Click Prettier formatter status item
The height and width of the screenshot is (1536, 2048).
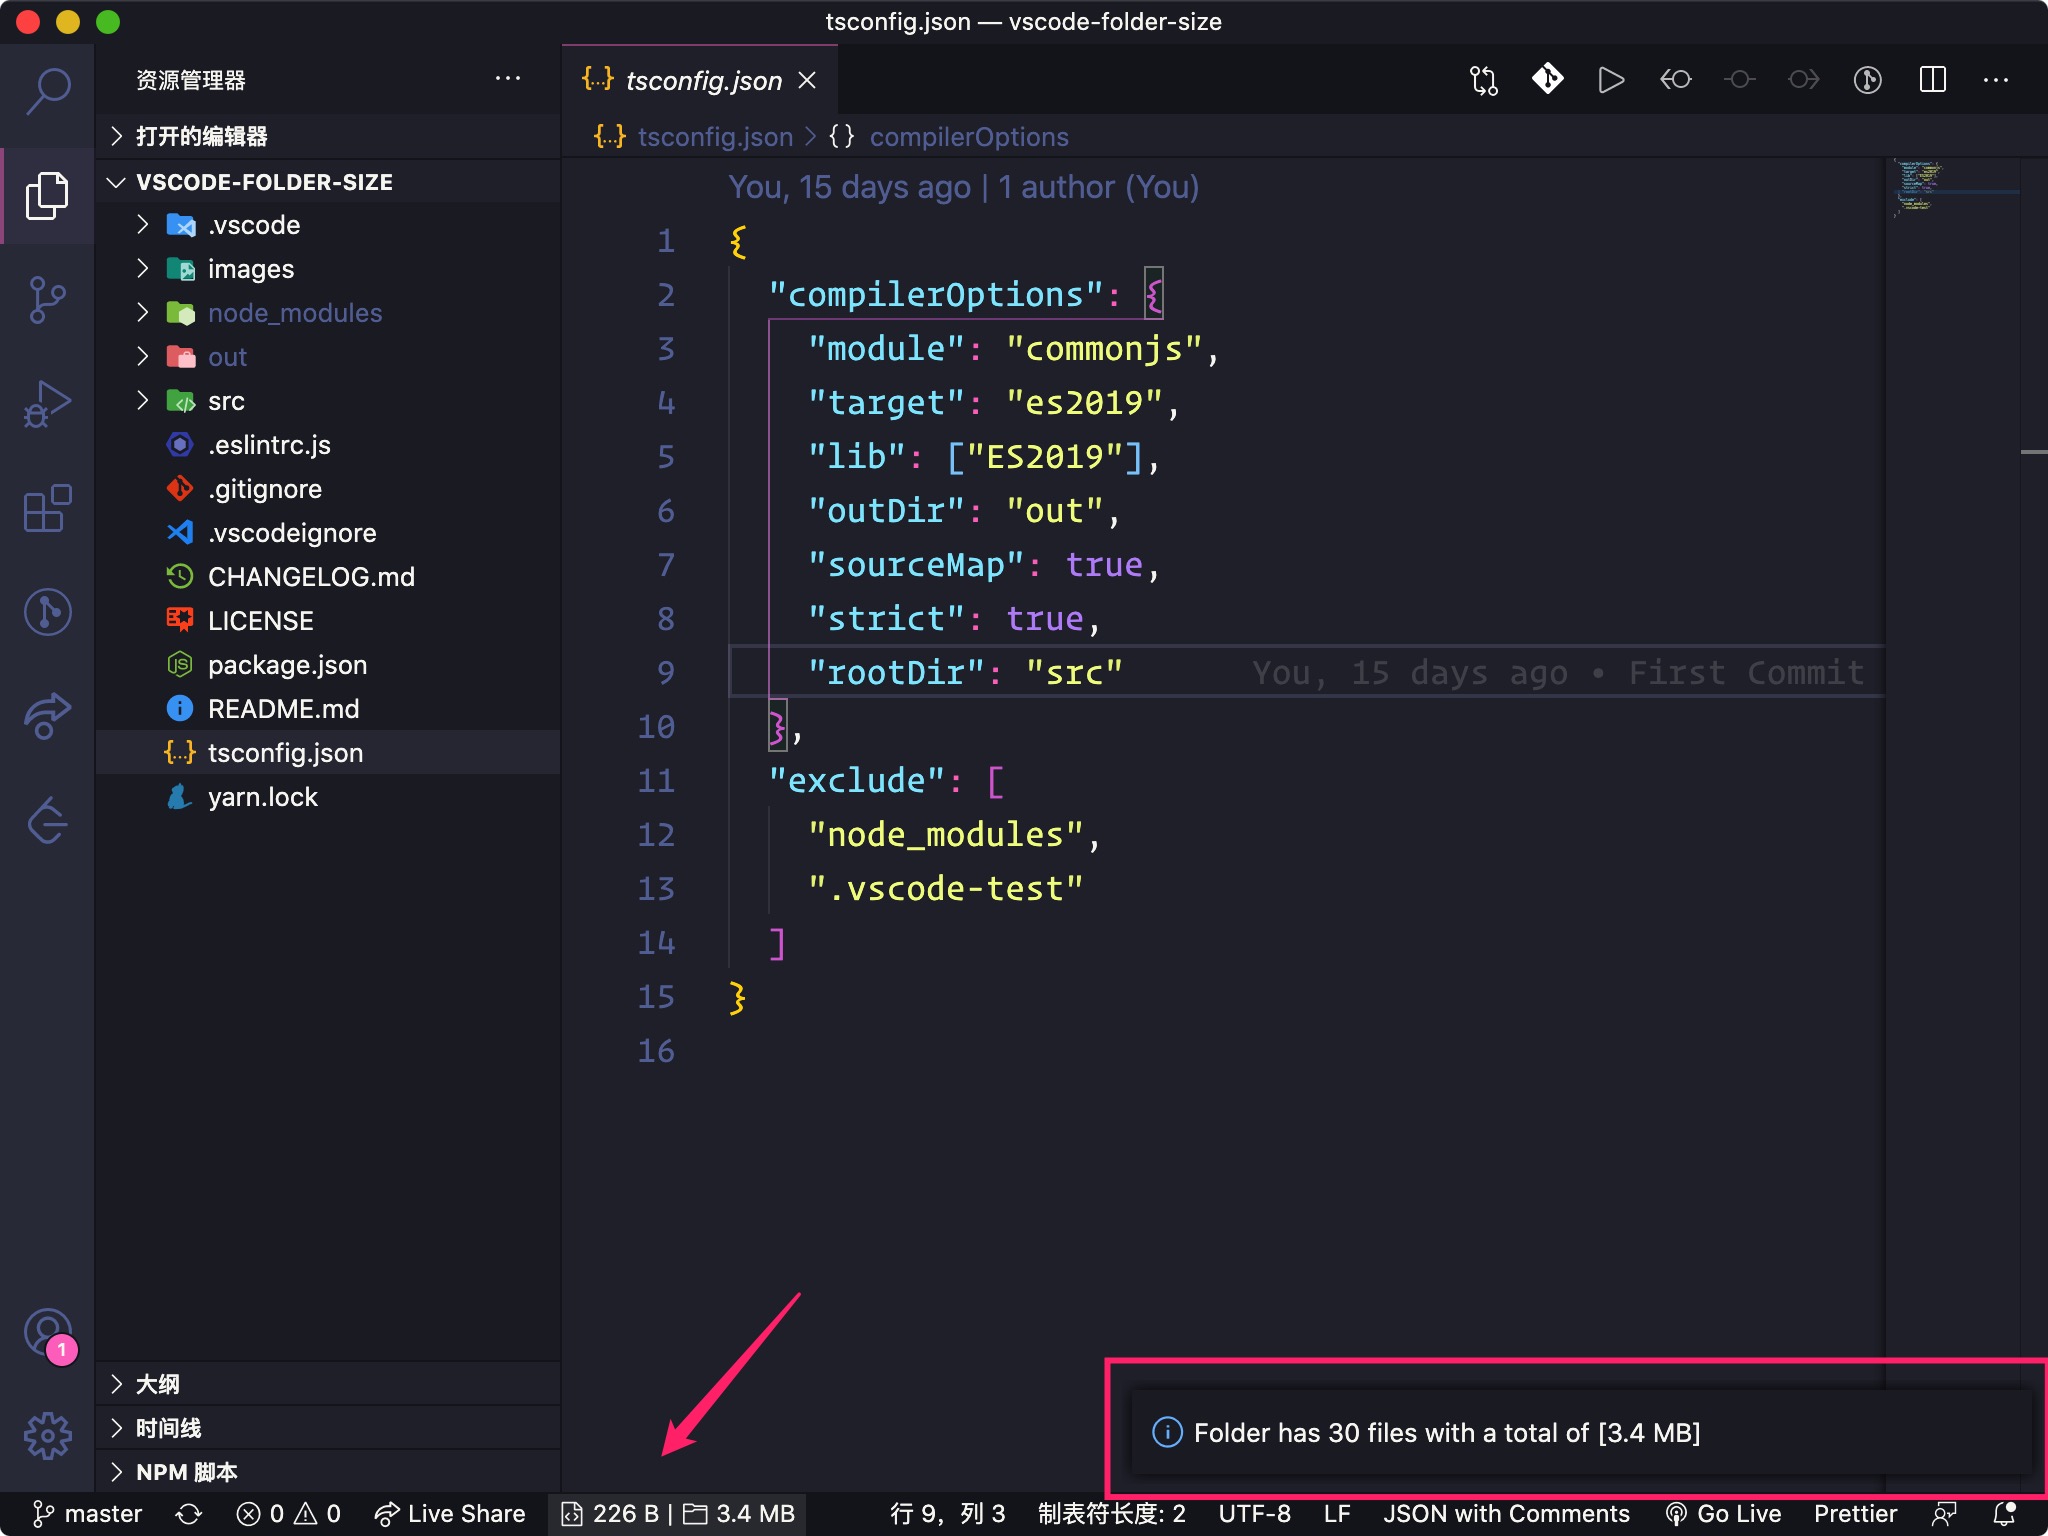pos(1855,1514)
